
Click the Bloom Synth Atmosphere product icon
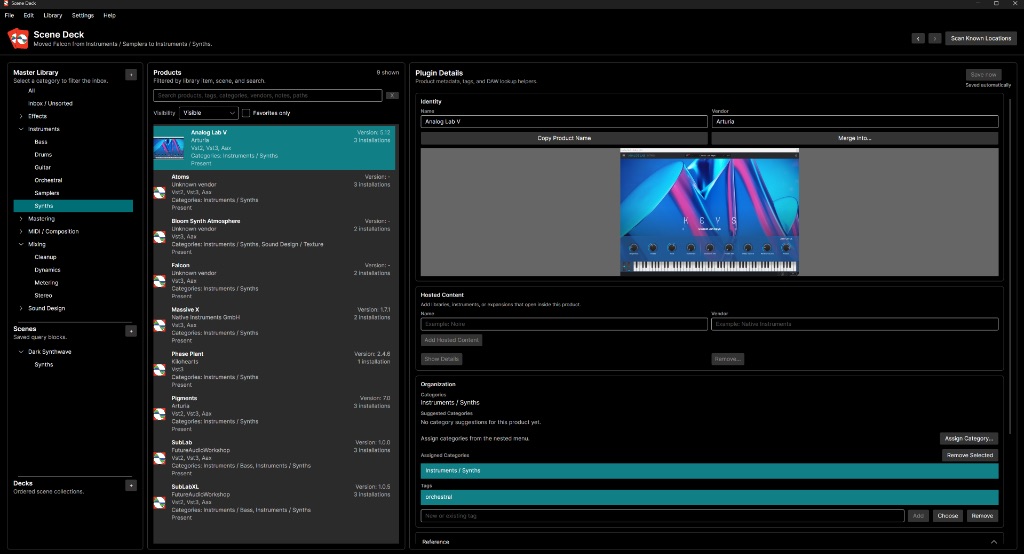159,237
